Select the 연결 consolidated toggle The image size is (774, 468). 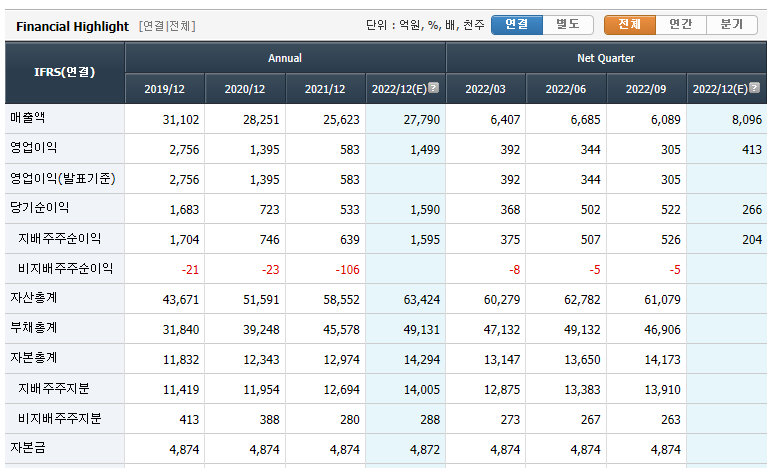pos(517,24)
